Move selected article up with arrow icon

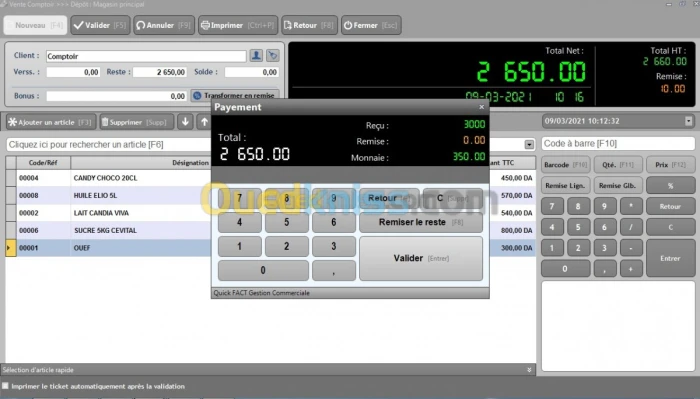click(x=204, y=121)
